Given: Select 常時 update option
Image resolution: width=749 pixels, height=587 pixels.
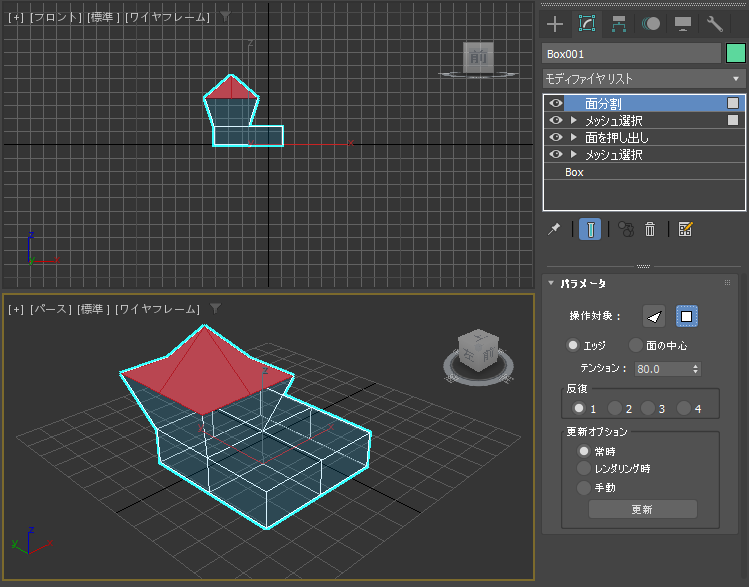Looking at the screenshot, I should 584,451.
